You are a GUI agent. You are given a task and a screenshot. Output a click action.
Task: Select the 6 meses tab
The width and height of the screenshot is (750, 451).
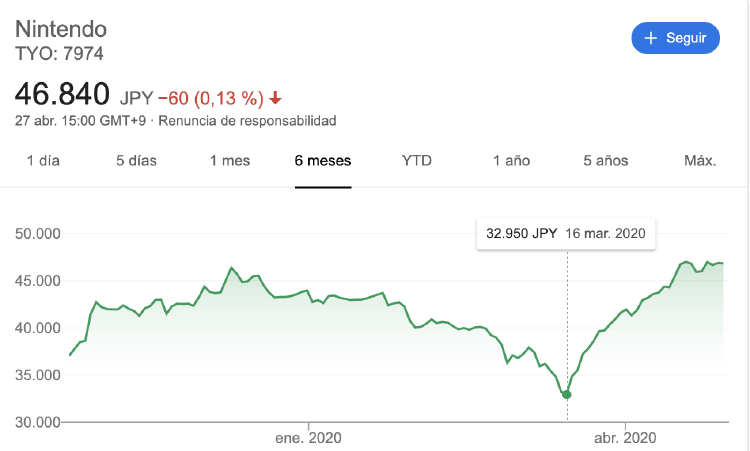coord(323,161)
